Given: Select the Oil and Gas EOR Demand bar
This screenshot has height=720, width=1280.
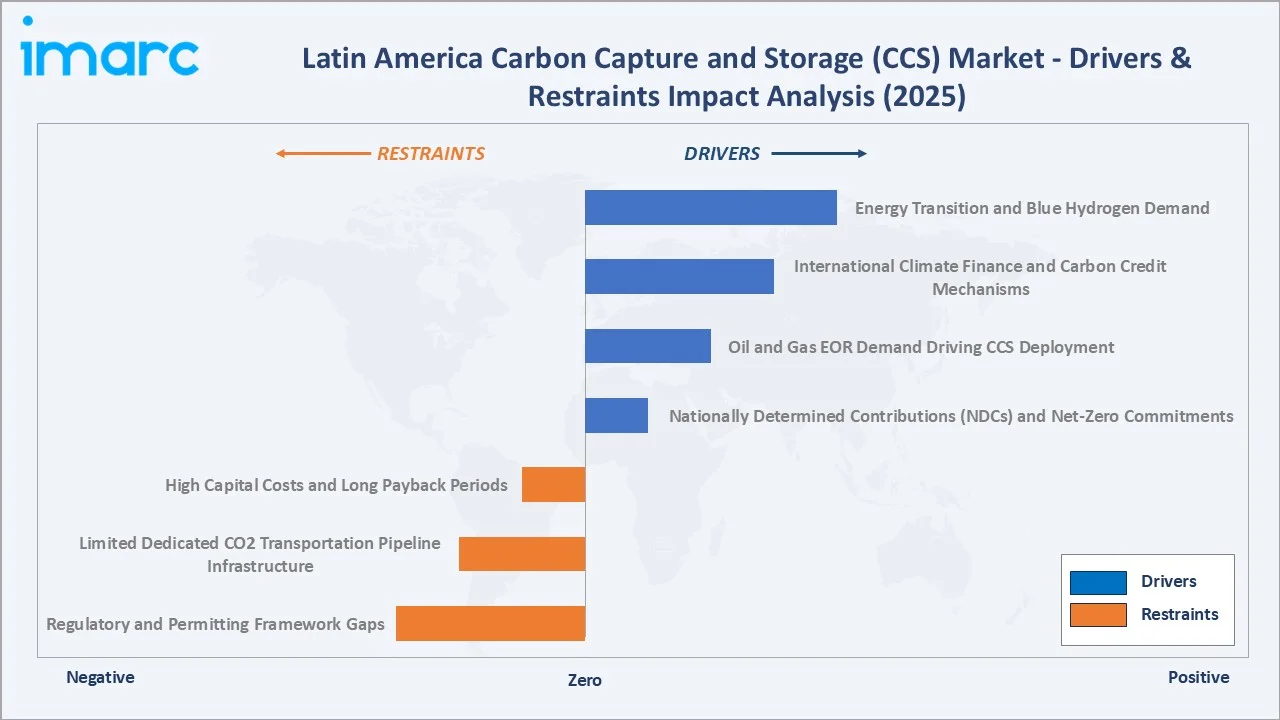Looking at the screenshot, I should point(648,346).
